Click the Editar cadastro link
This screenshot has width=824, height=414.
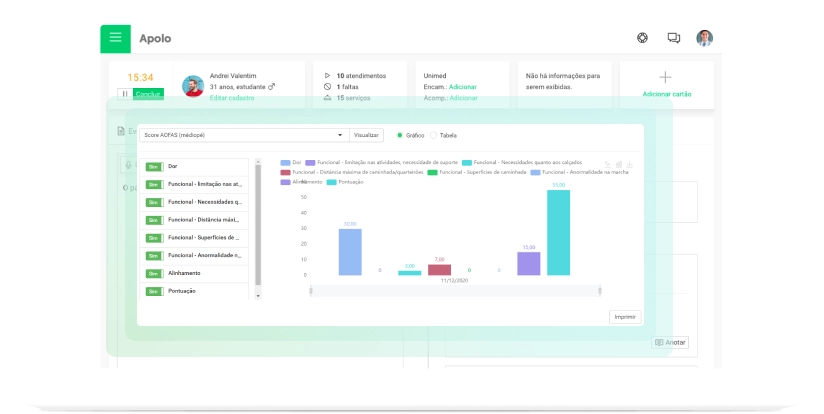(x=232, y=98)
